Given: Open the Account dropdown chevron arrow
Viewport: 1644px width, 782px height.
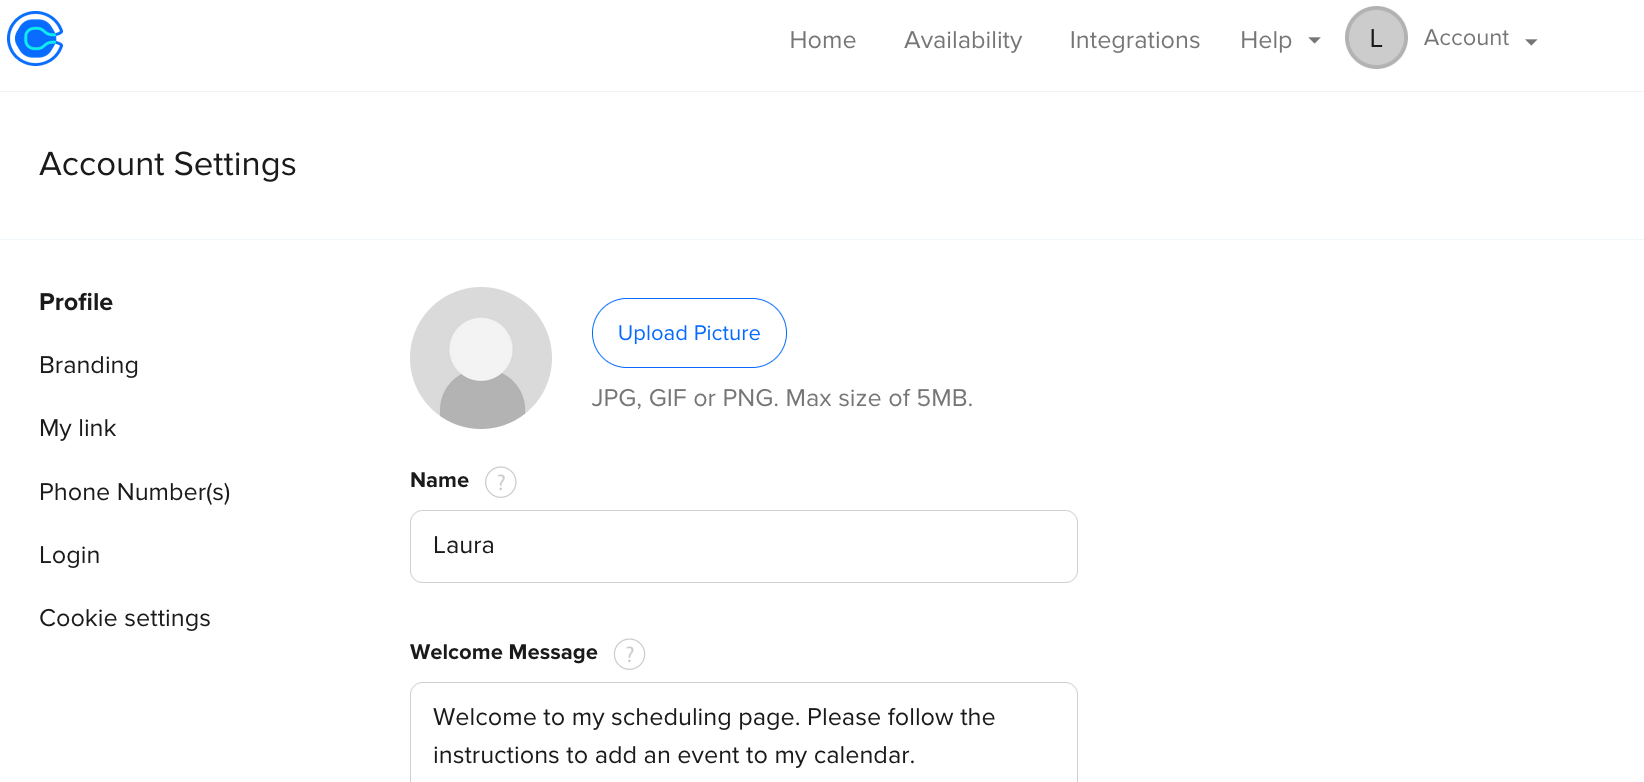Looking at the screenshot, I should click(1531, 41).
